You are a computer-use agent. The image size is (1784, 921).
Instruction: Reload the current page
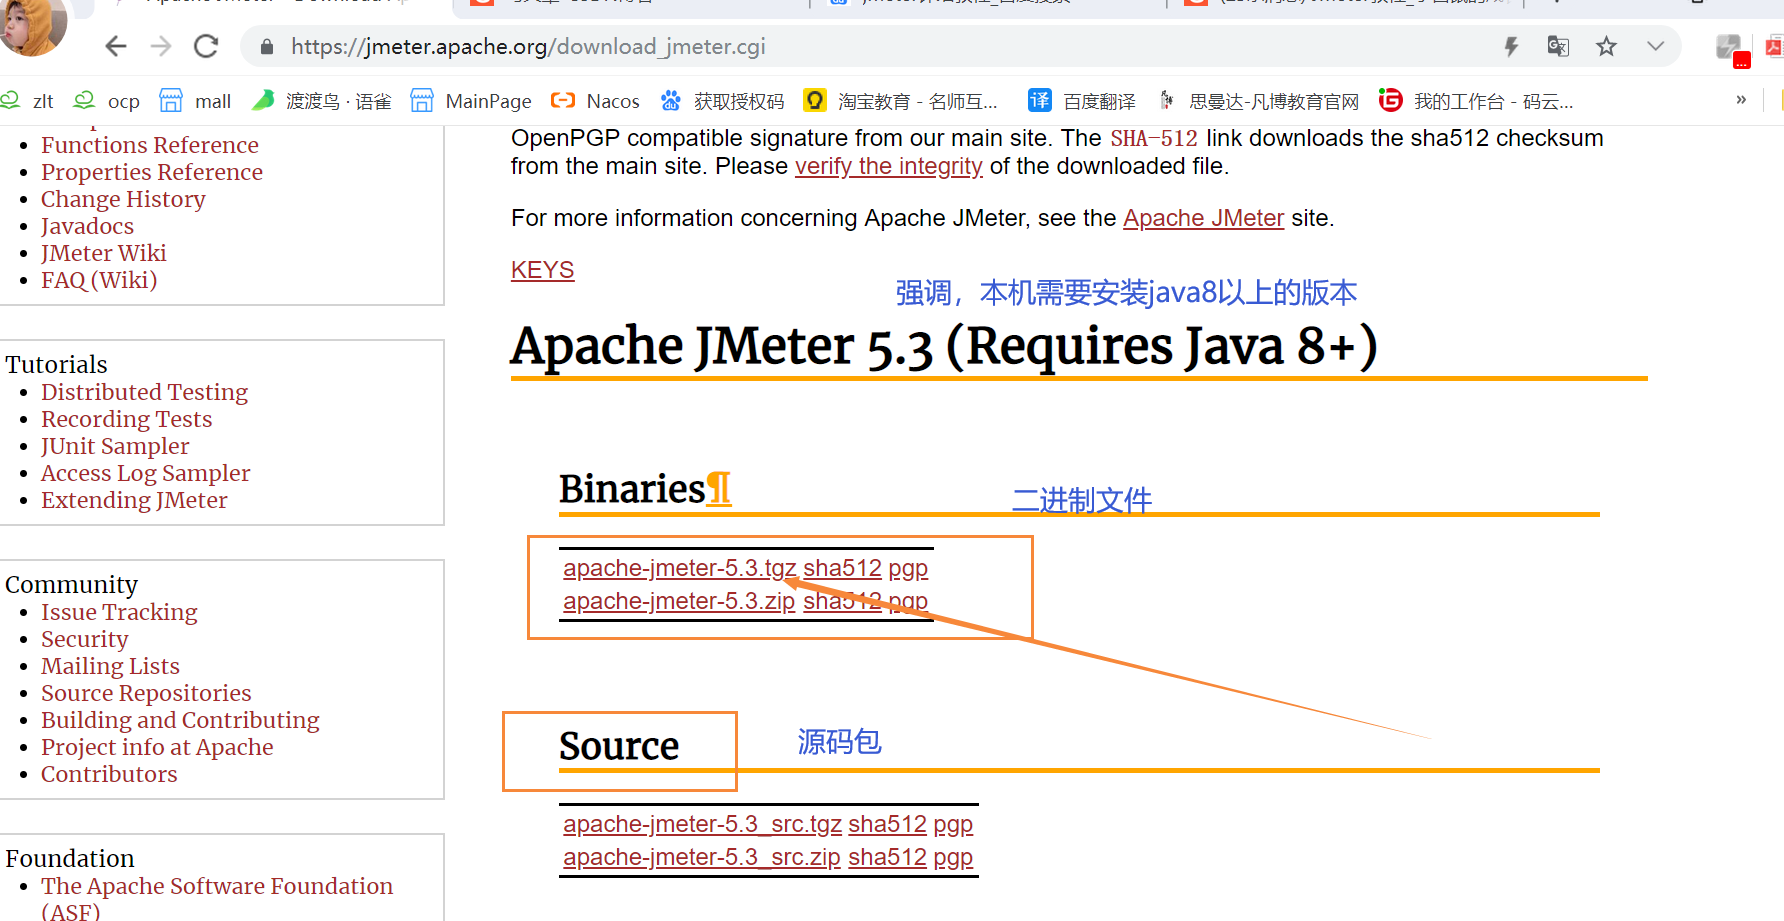[206, 46]
